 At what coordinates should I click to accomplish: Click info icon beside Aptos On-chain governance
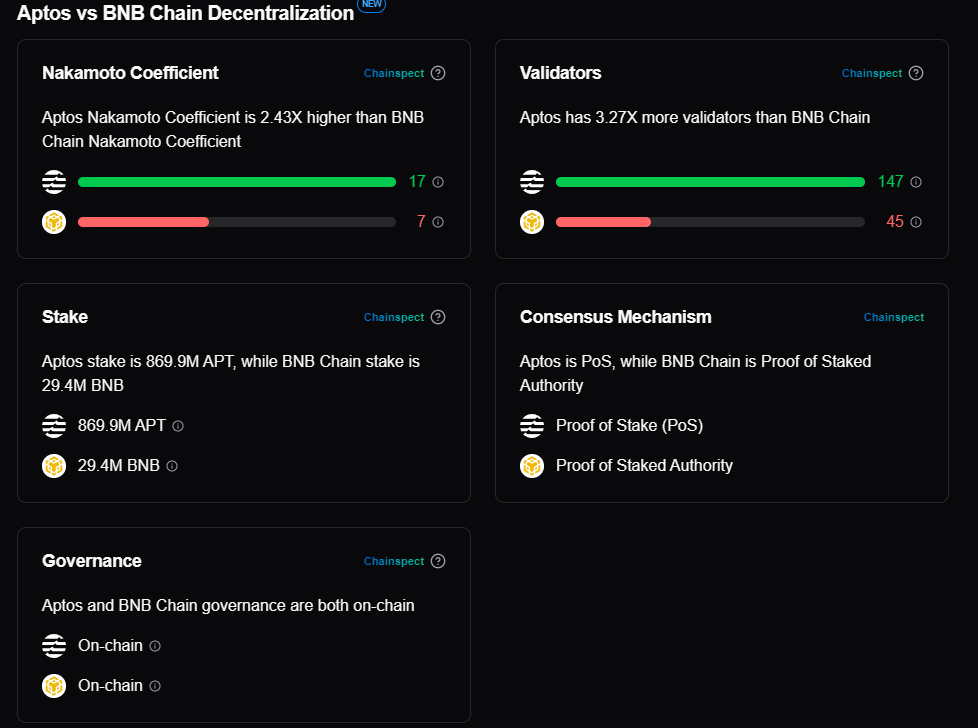pyautogui.click(x=155, y=646)
